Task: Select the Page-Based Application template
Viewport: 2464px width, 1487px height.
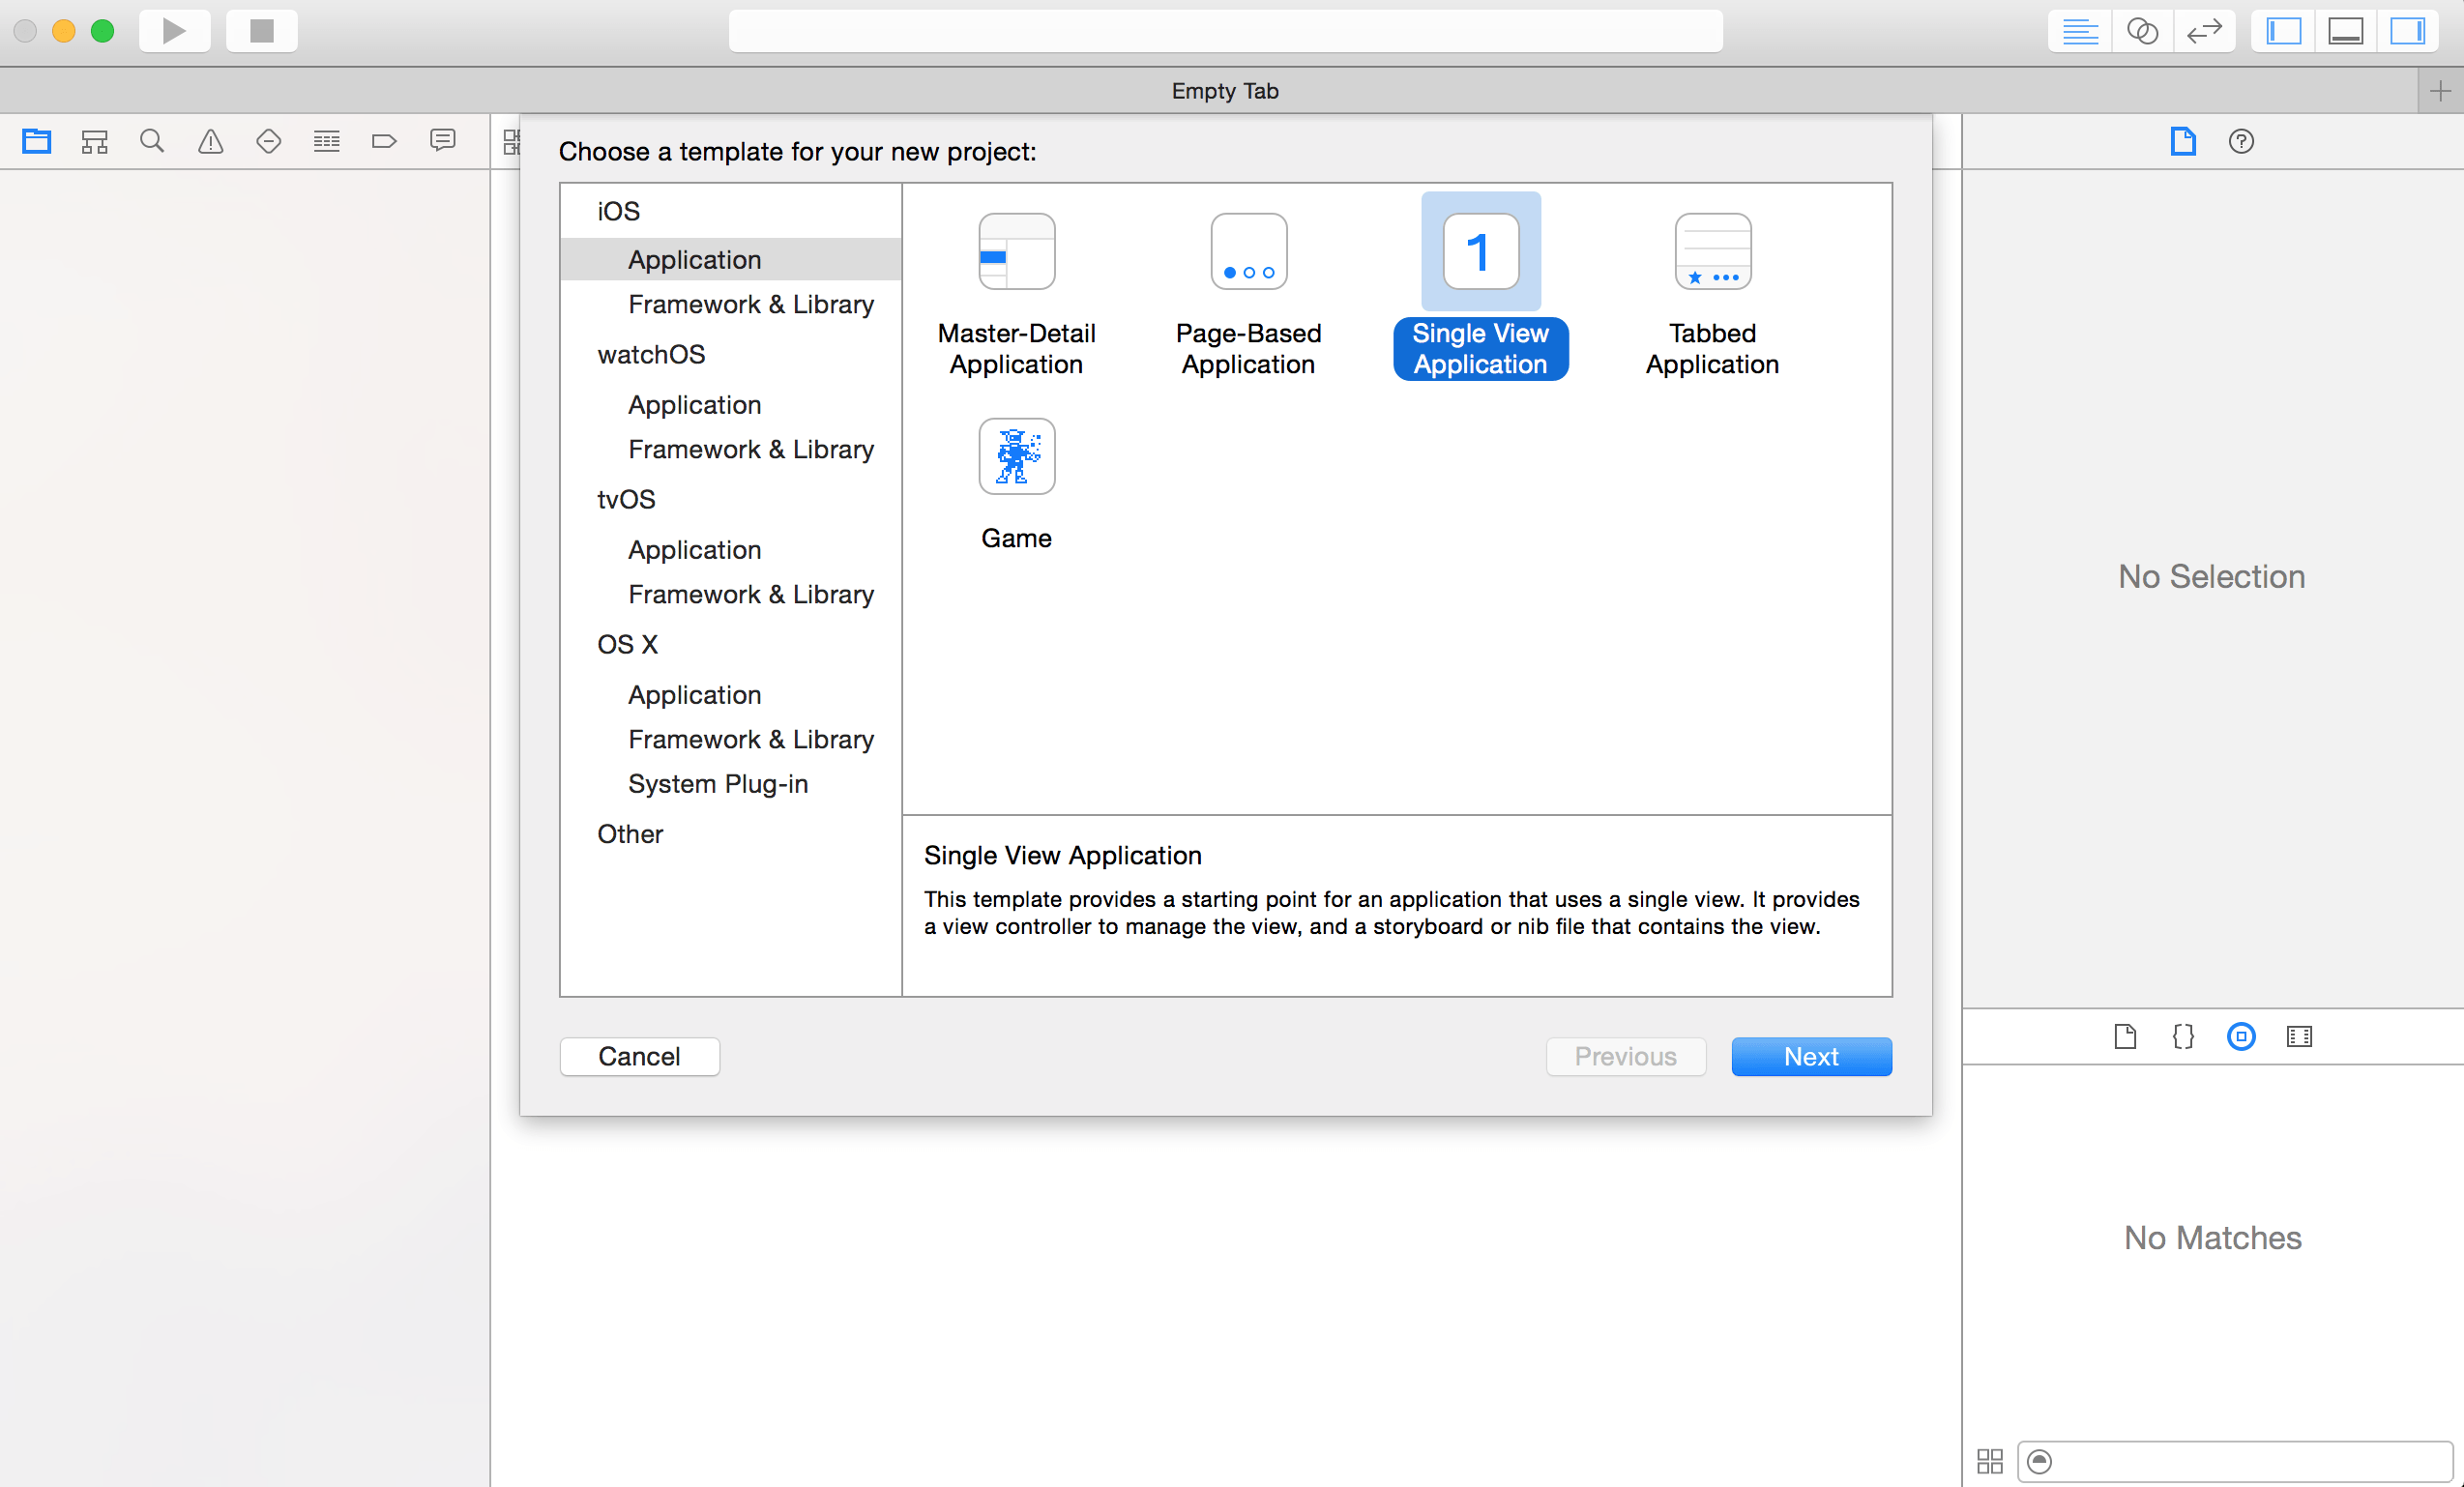Action: point(1248,294)
